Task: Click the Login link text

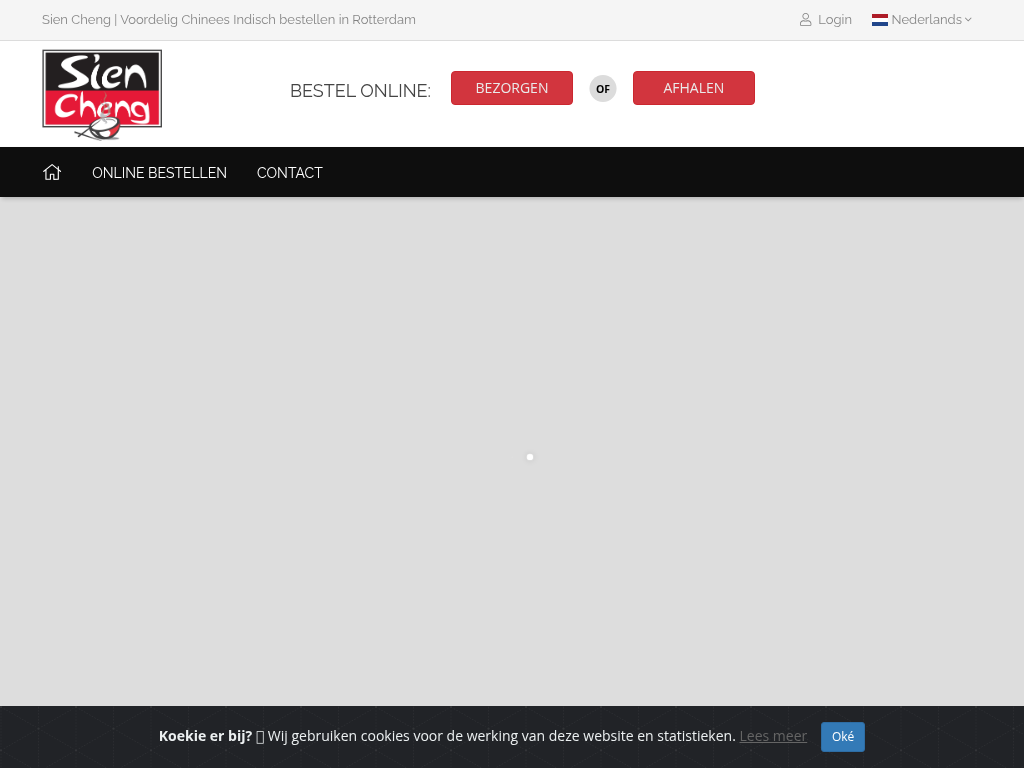Action: [x=835, y=20]
